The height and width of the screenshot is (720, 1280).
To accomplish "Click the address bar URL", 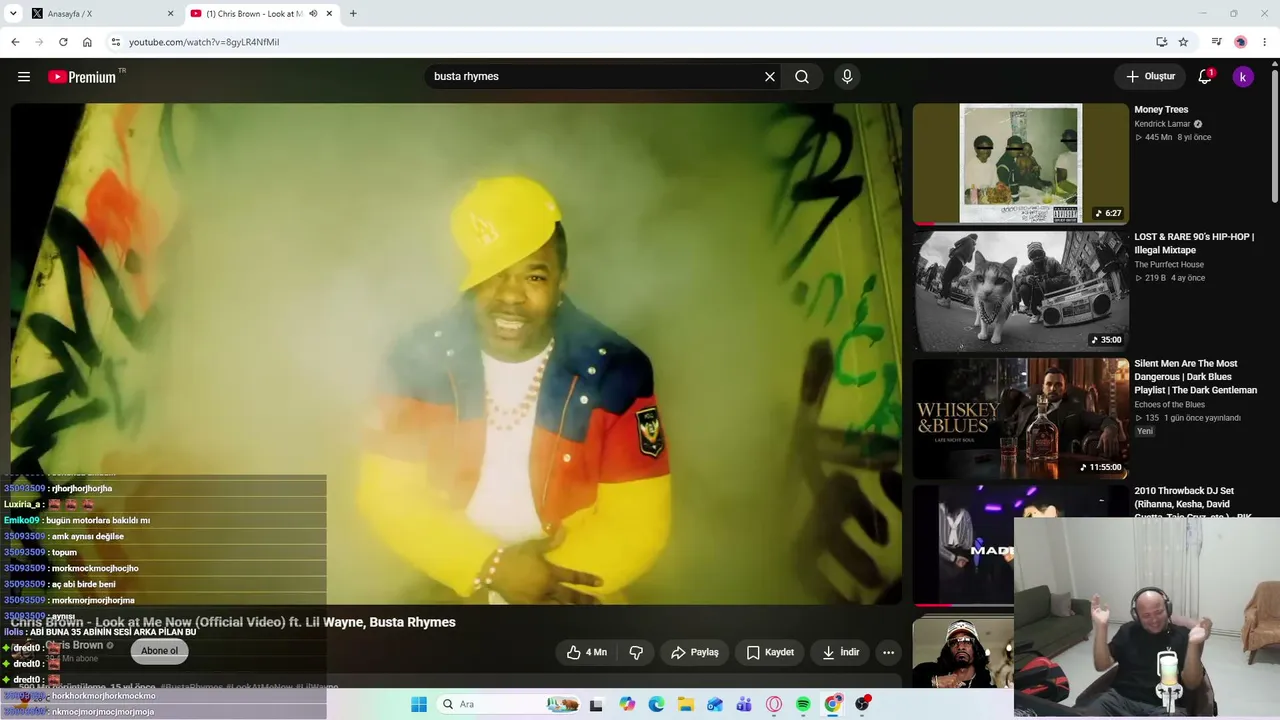I will point(204,42).
